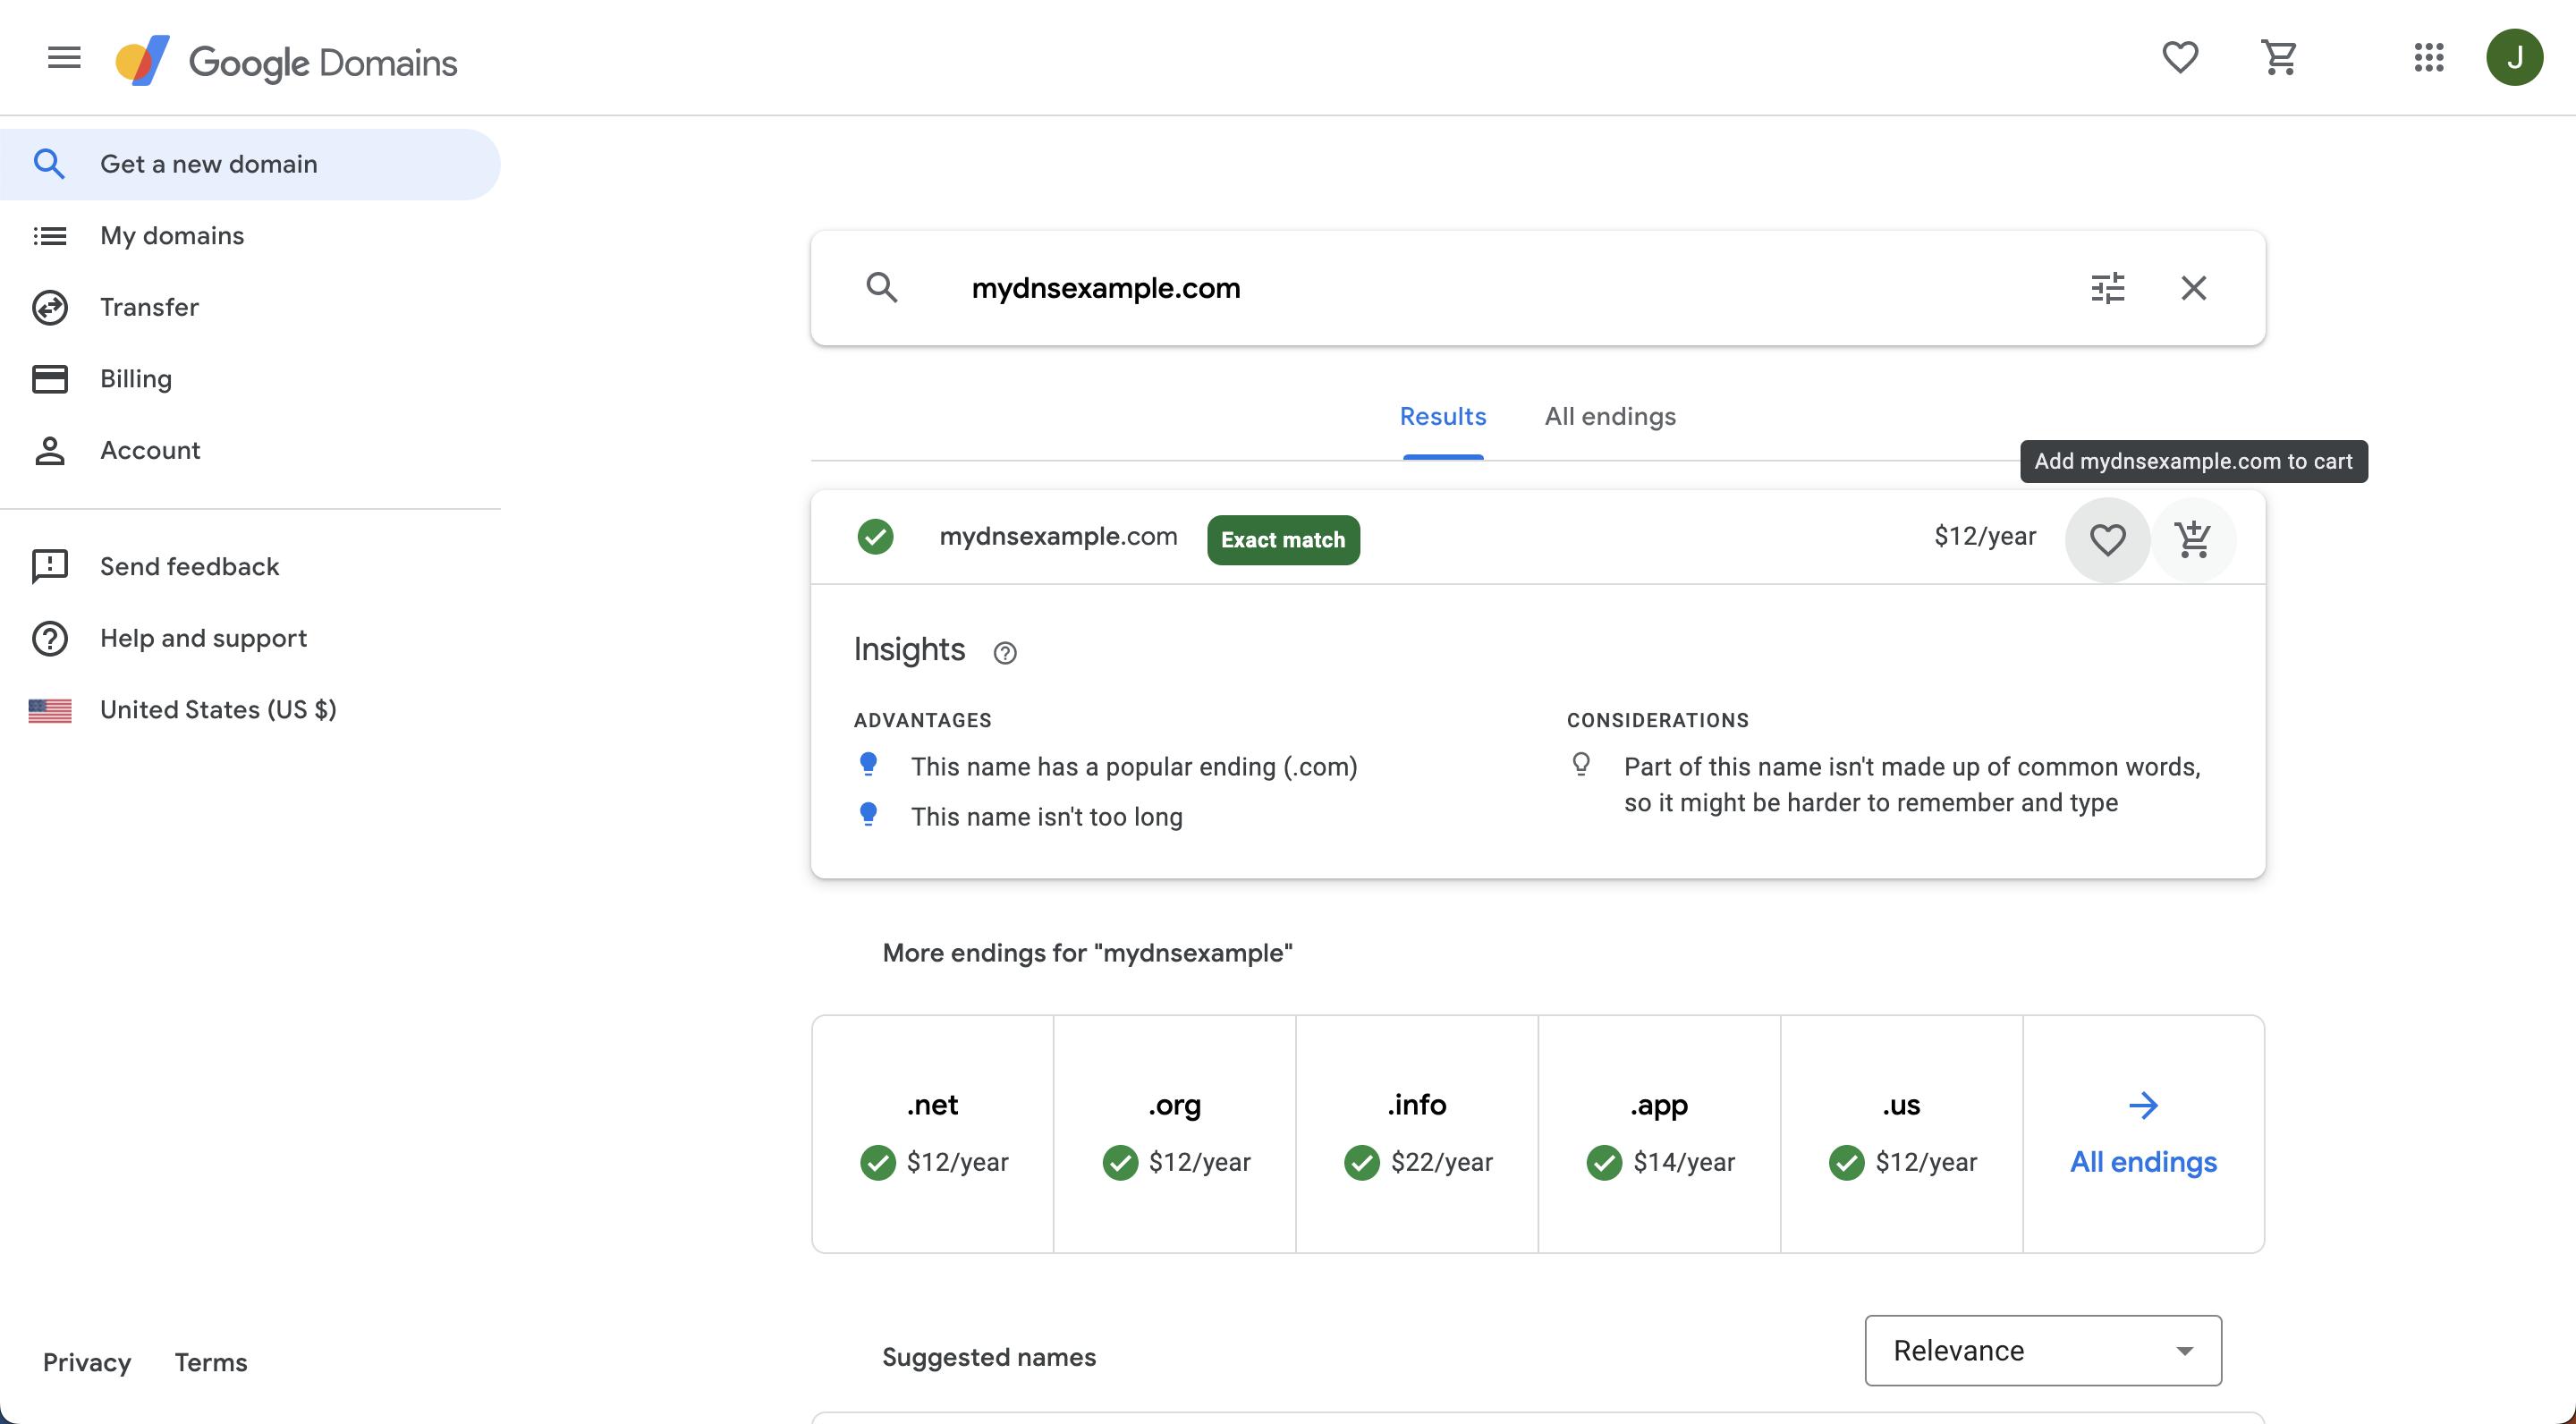
Task: Select the Transfer sidebar item
Action: [x=149, y=307]
